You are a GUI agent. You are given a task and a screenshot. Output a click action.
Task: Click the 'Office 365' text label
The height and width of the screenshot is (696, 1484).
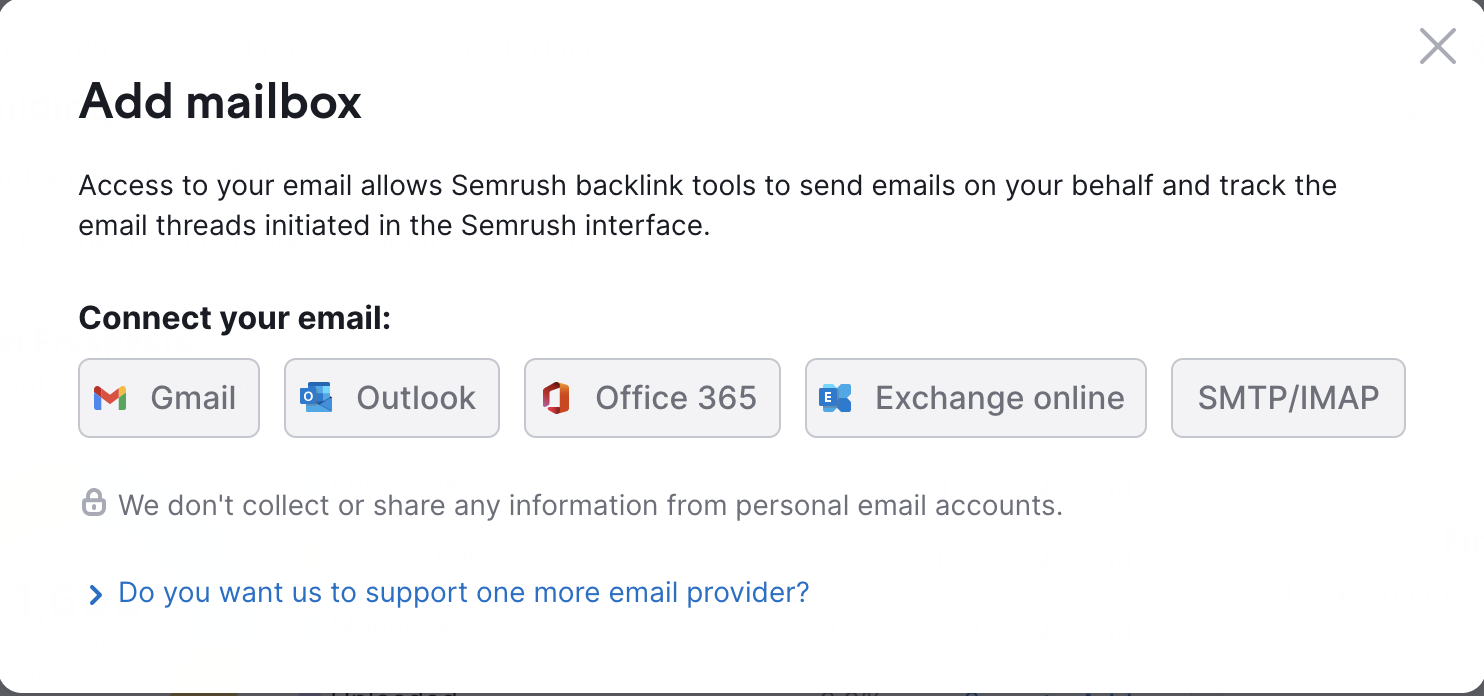pyautogui.click(x=676, y=398)
